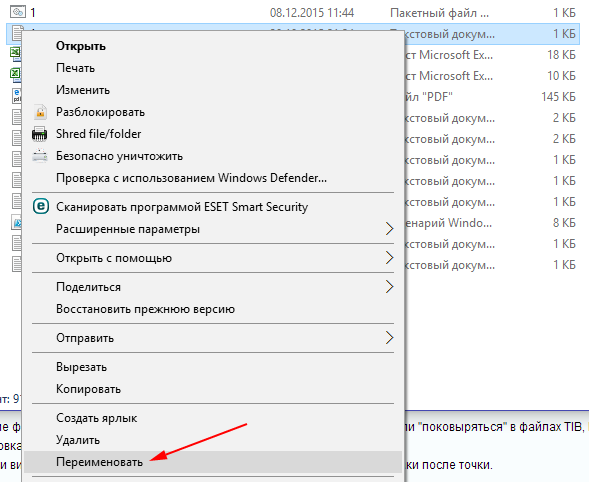Select the first Excel file icon

tap(15, 52)
